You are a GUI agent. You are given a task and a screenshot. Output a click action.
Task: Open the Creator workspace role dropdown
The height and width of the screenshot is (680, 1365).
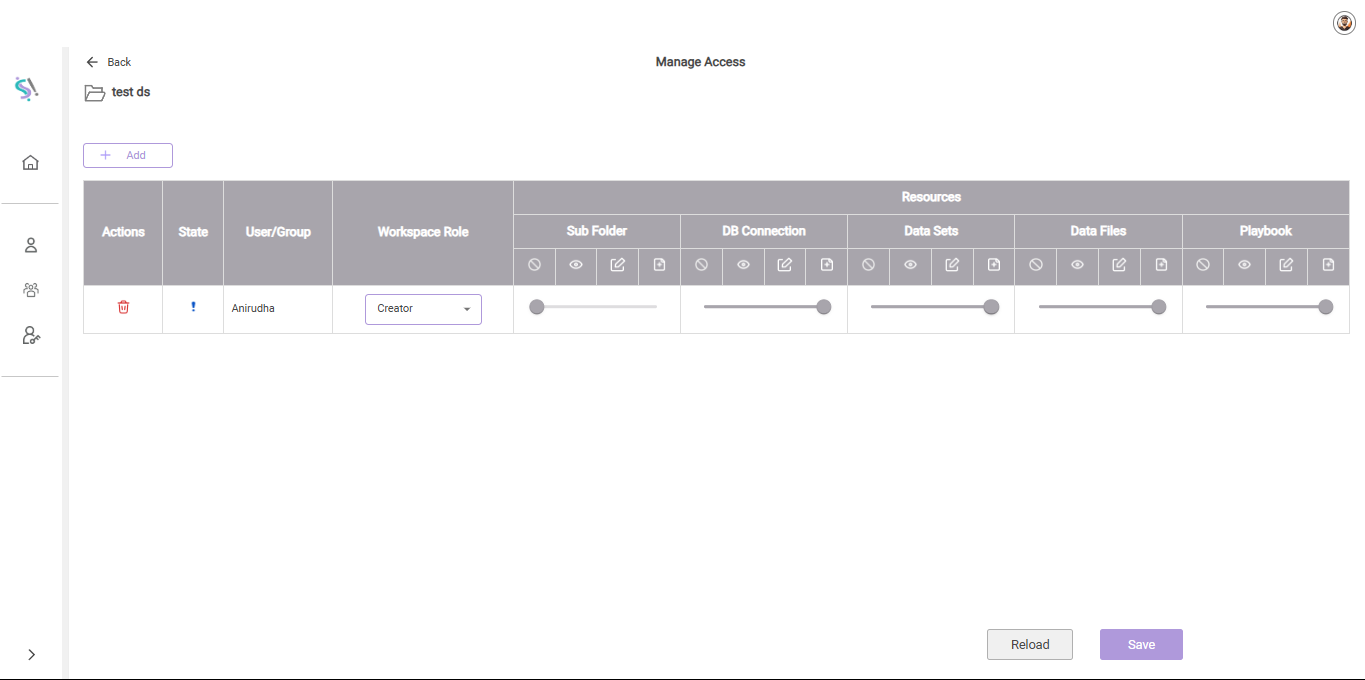[423, 309]
